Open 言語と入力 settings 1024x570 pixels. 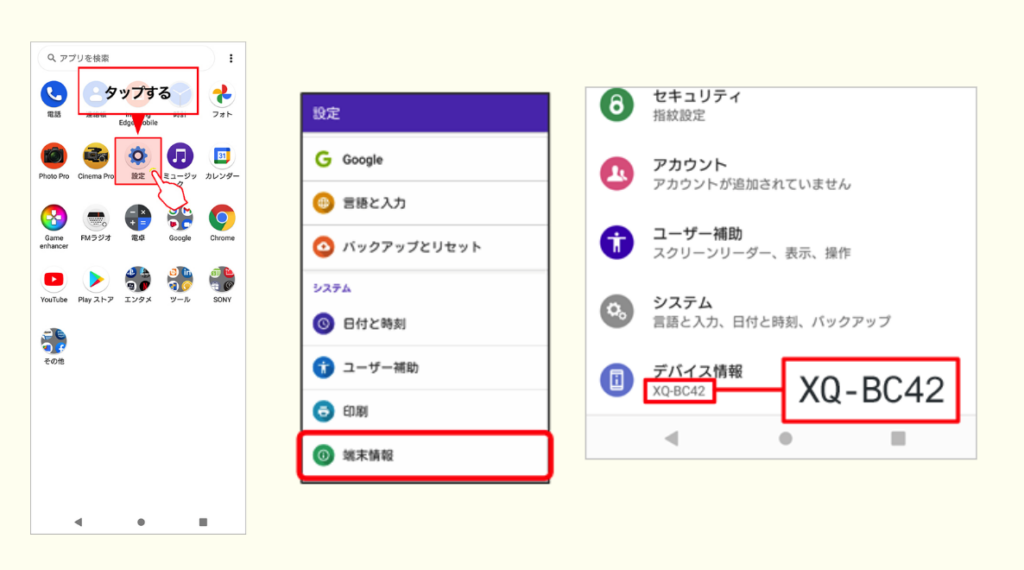[x=425, y=203]
